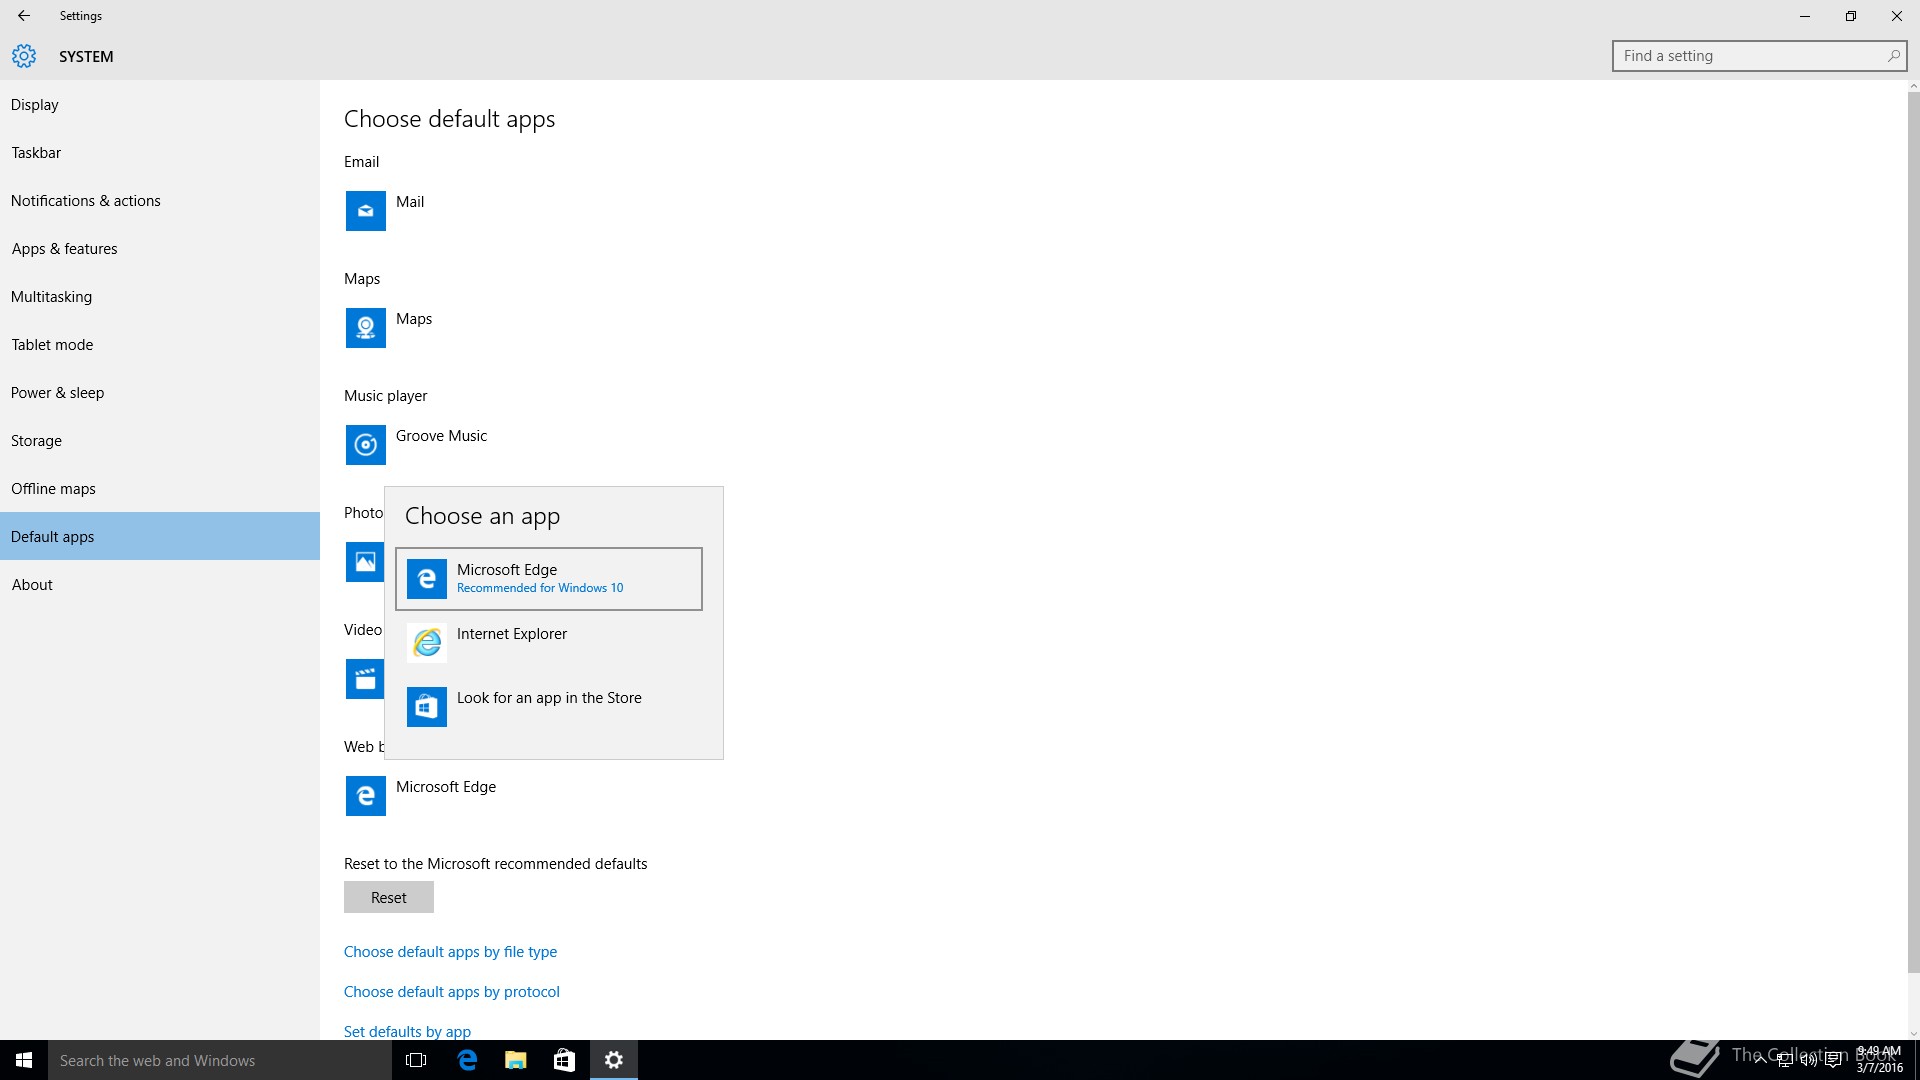1920x1080 pixels.
Task: Click the Settings gear in the taskbar
Action: pyautogui.click(x=614, y=1060)
